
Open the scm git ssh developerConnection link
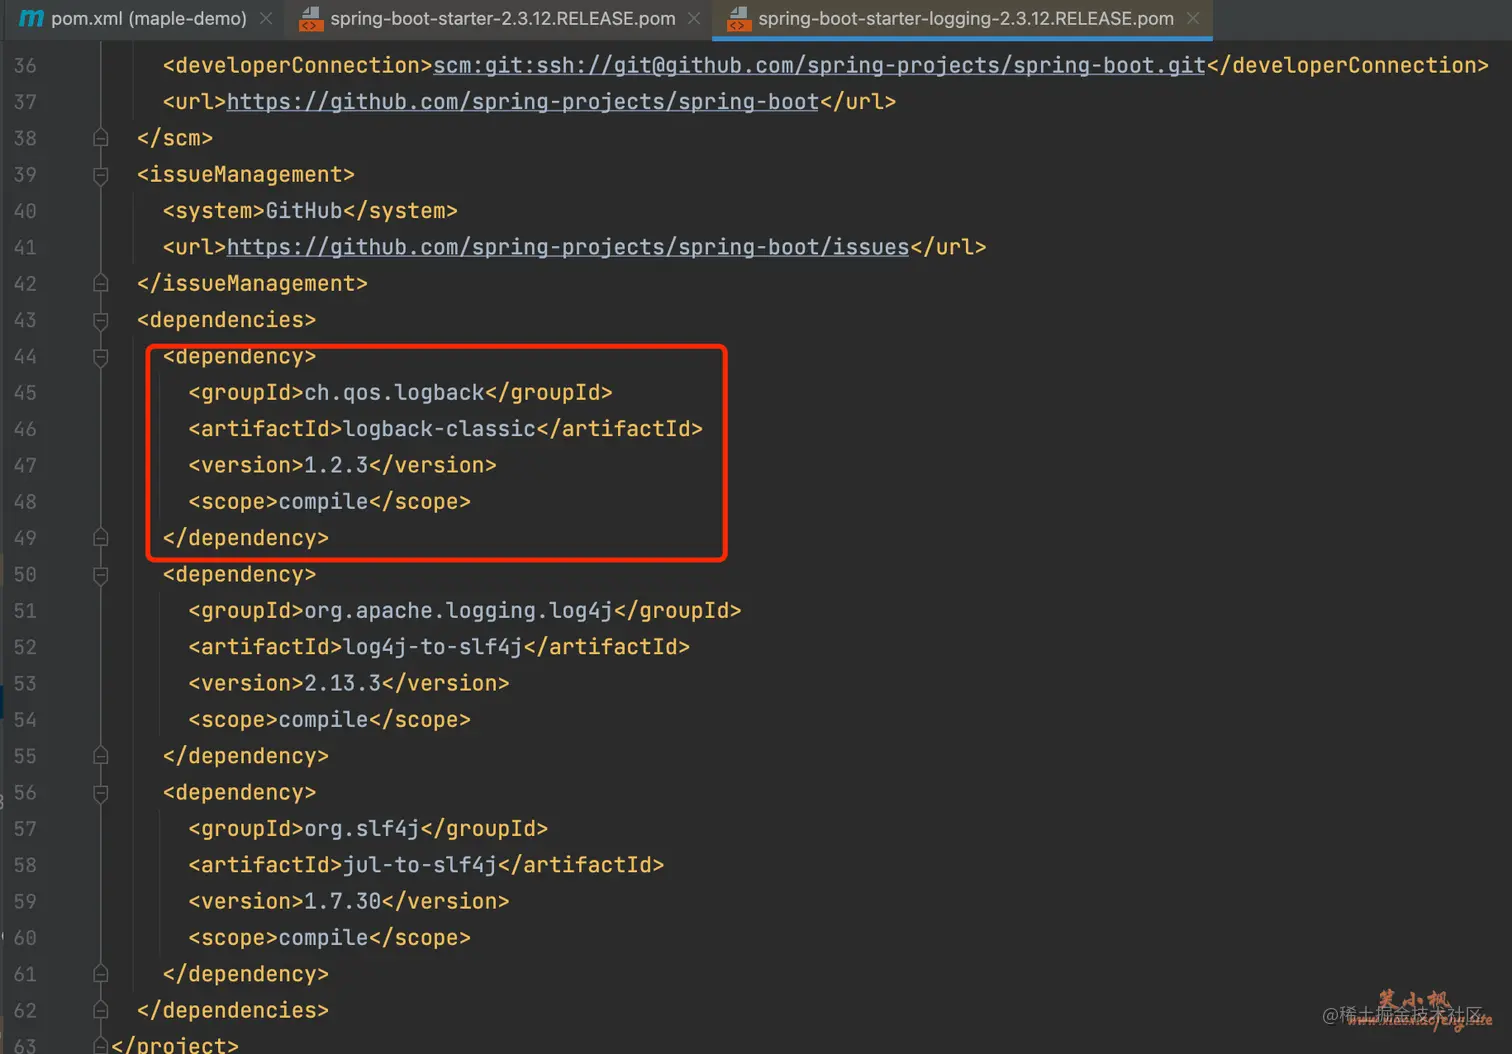819,65
